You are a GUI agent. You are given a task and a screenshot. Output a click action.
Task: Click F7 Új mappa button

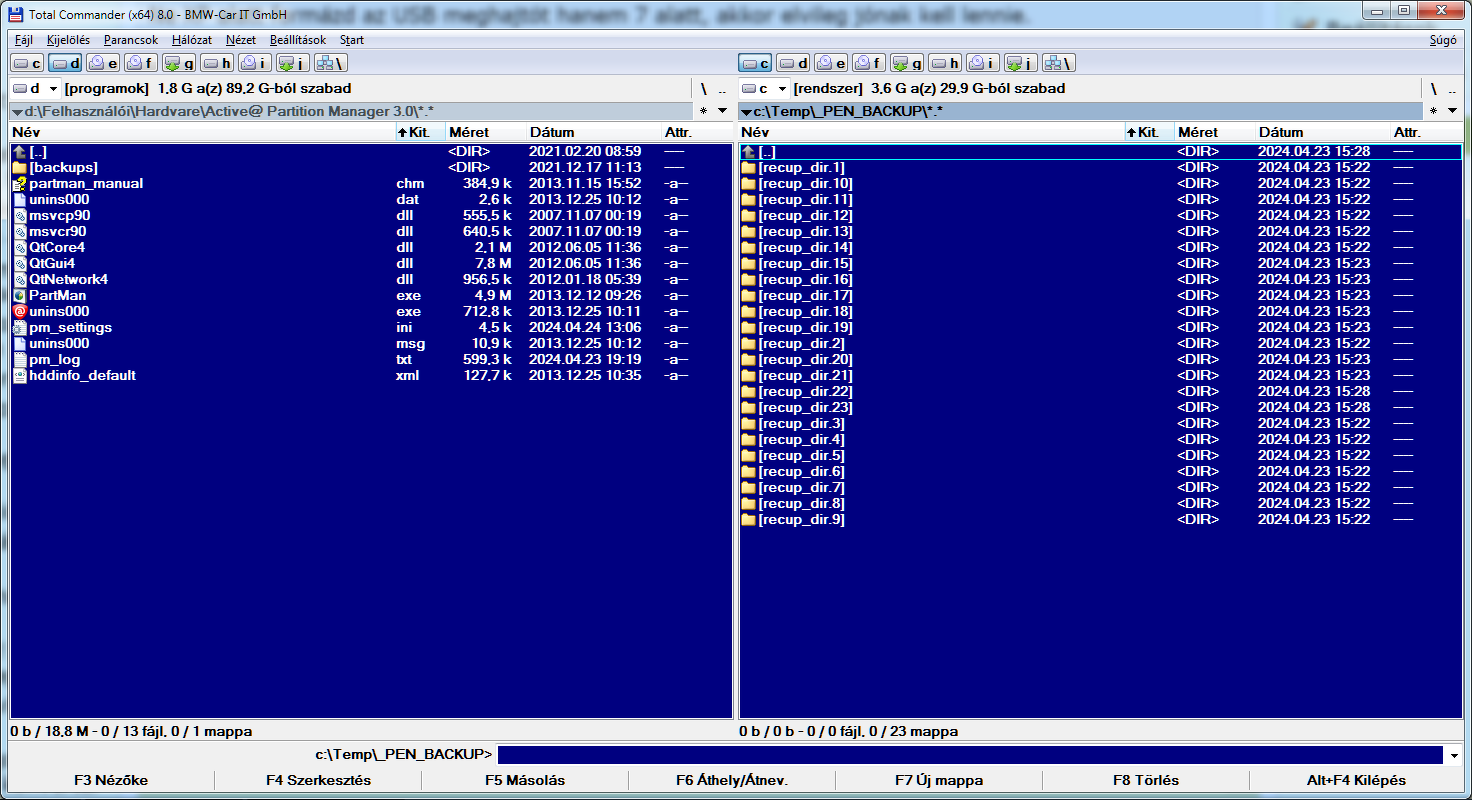tap(939, 780)
